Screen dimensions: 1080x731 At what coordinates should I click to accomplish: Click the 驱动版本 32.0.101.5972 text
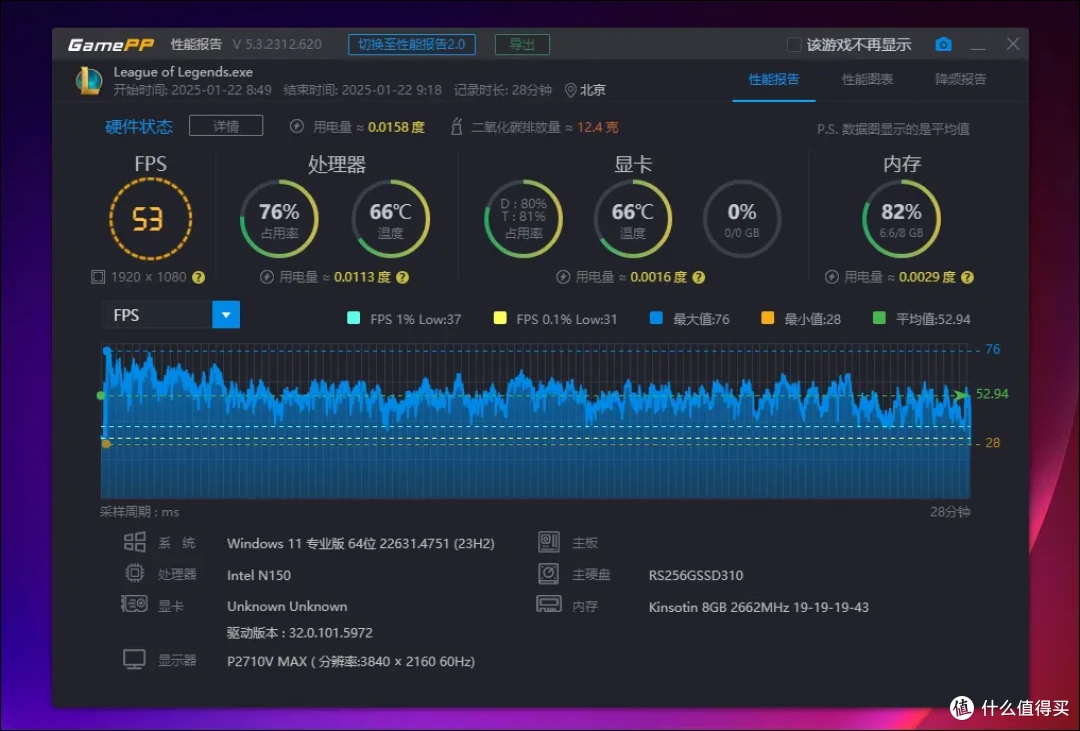[300, 632]
